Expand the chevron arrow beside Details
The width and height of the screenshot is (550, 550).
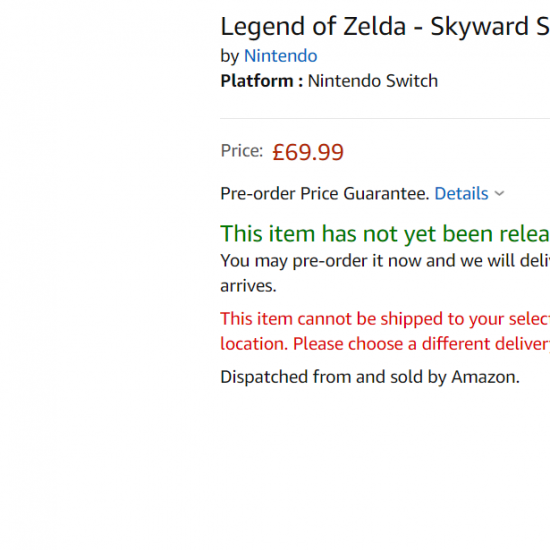(x=499, y=193)
